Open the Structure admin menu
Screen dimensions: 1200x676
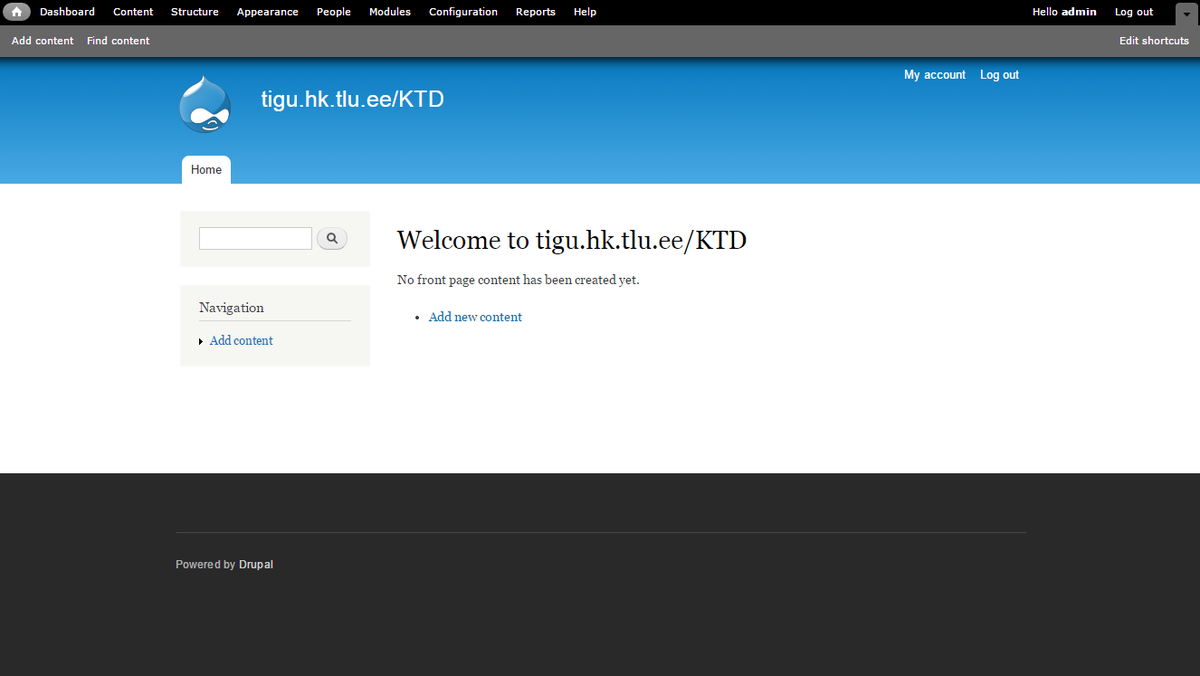194,11
